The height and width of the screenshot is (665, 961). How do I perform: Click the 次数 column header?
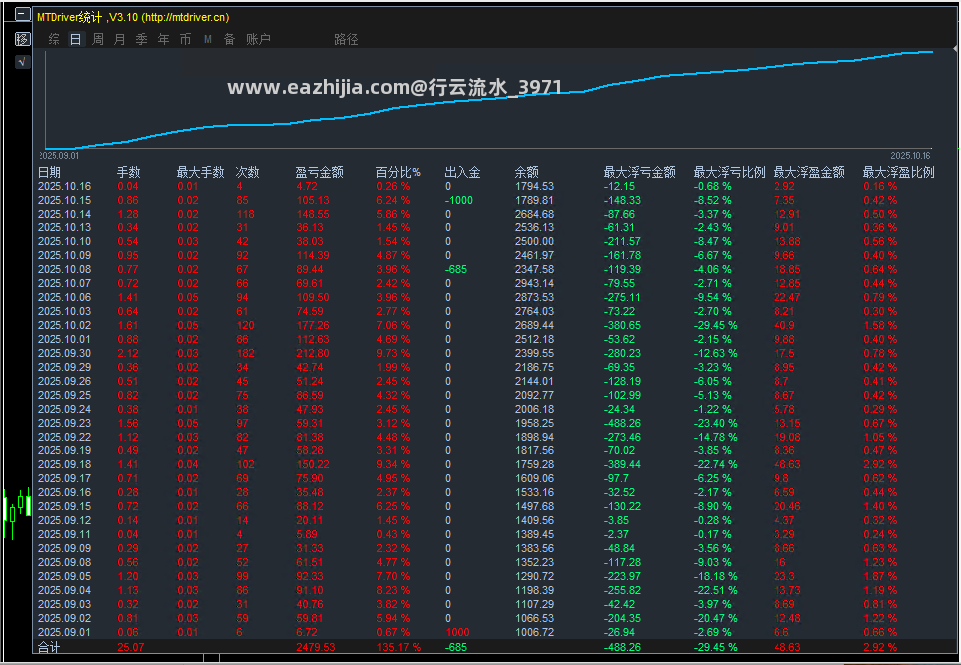(x=248, y=172)
